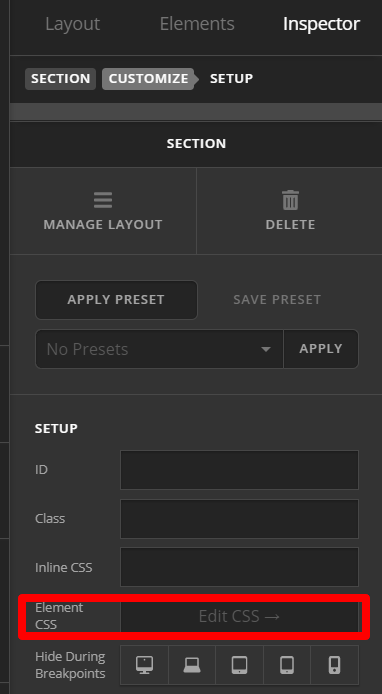Screen dimensions: 382x694
Task: Click the Section breadcrumb
Action: pos(60,79)
